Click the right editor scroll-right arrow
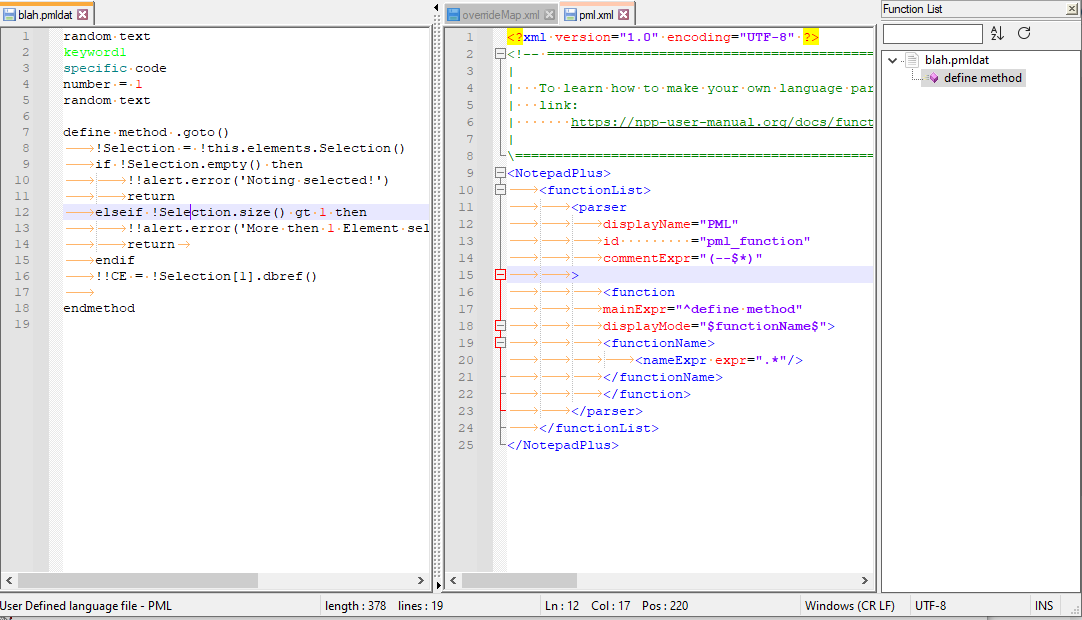This screenshot has height=620, width=1082. pyautogui.click(x=865, y=581)
